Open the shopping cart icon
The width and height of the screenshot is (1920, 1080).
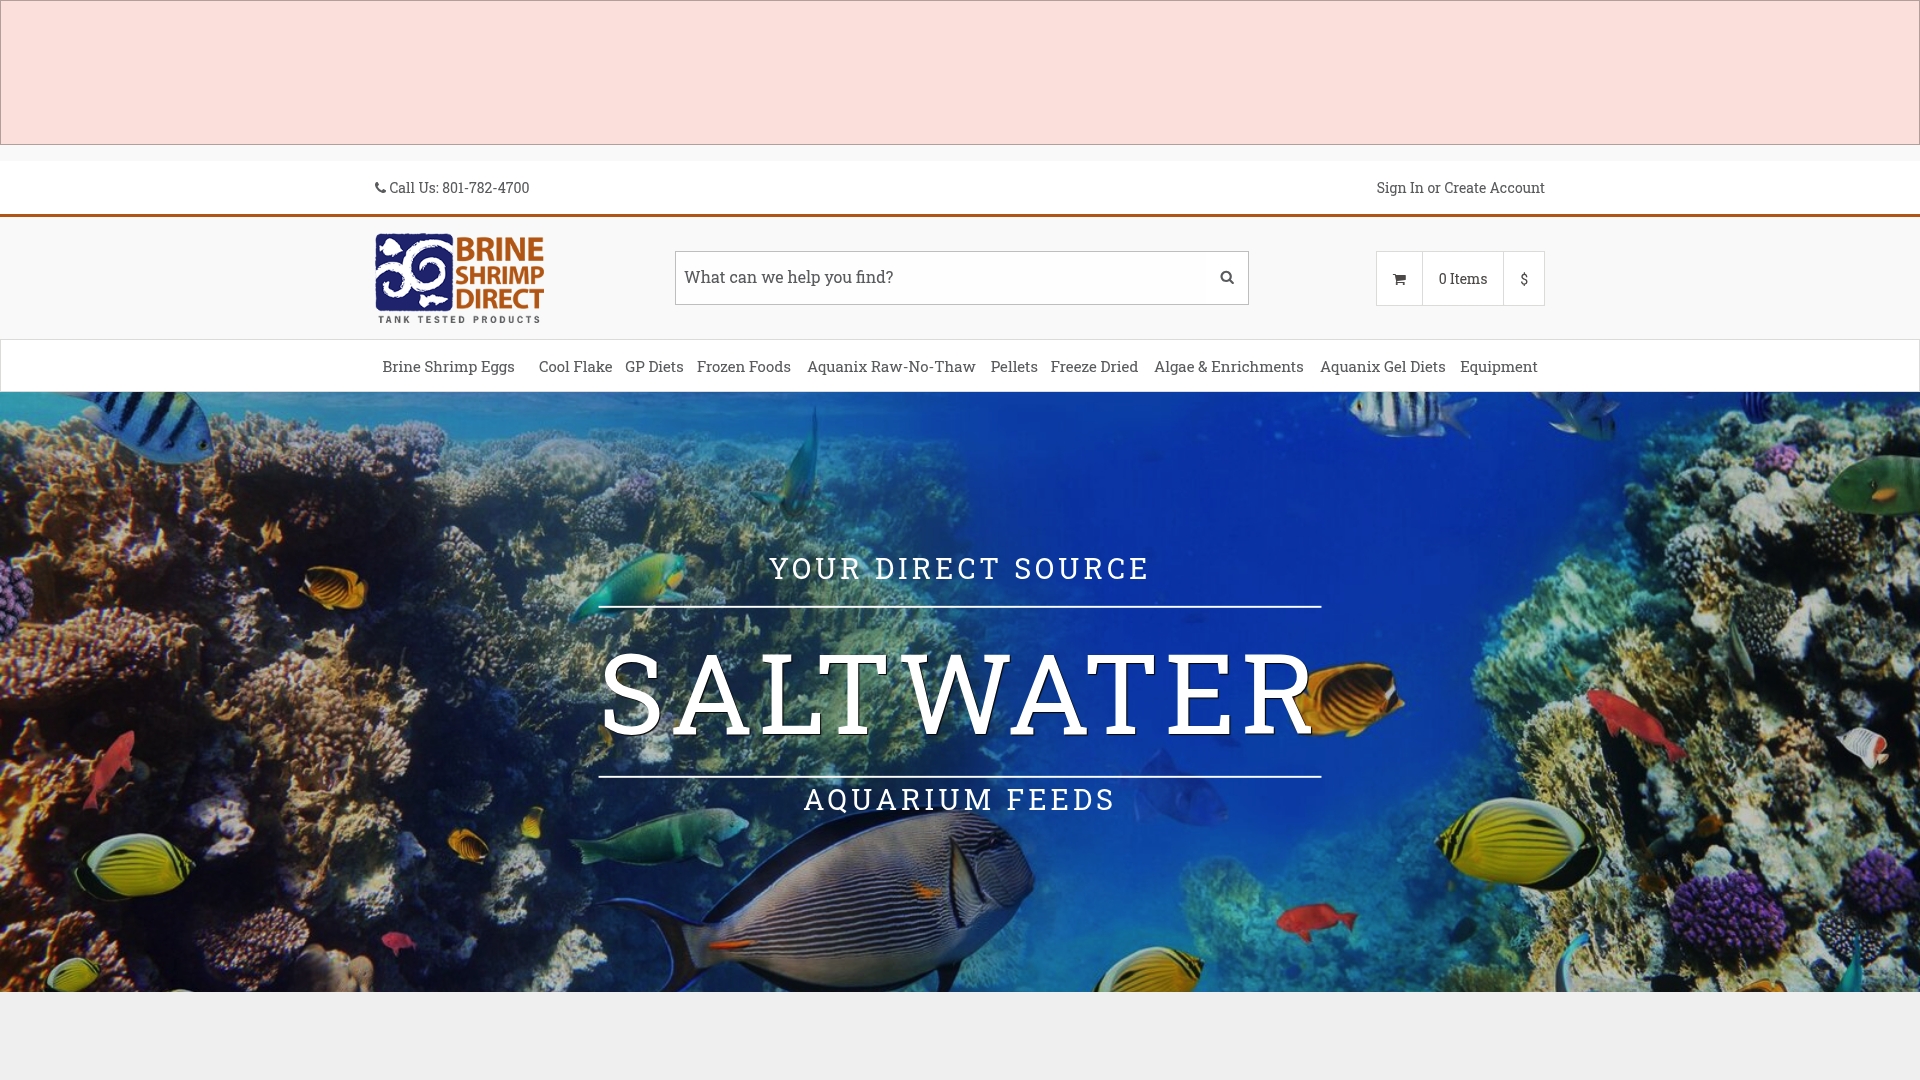[x=1399, y=279]
